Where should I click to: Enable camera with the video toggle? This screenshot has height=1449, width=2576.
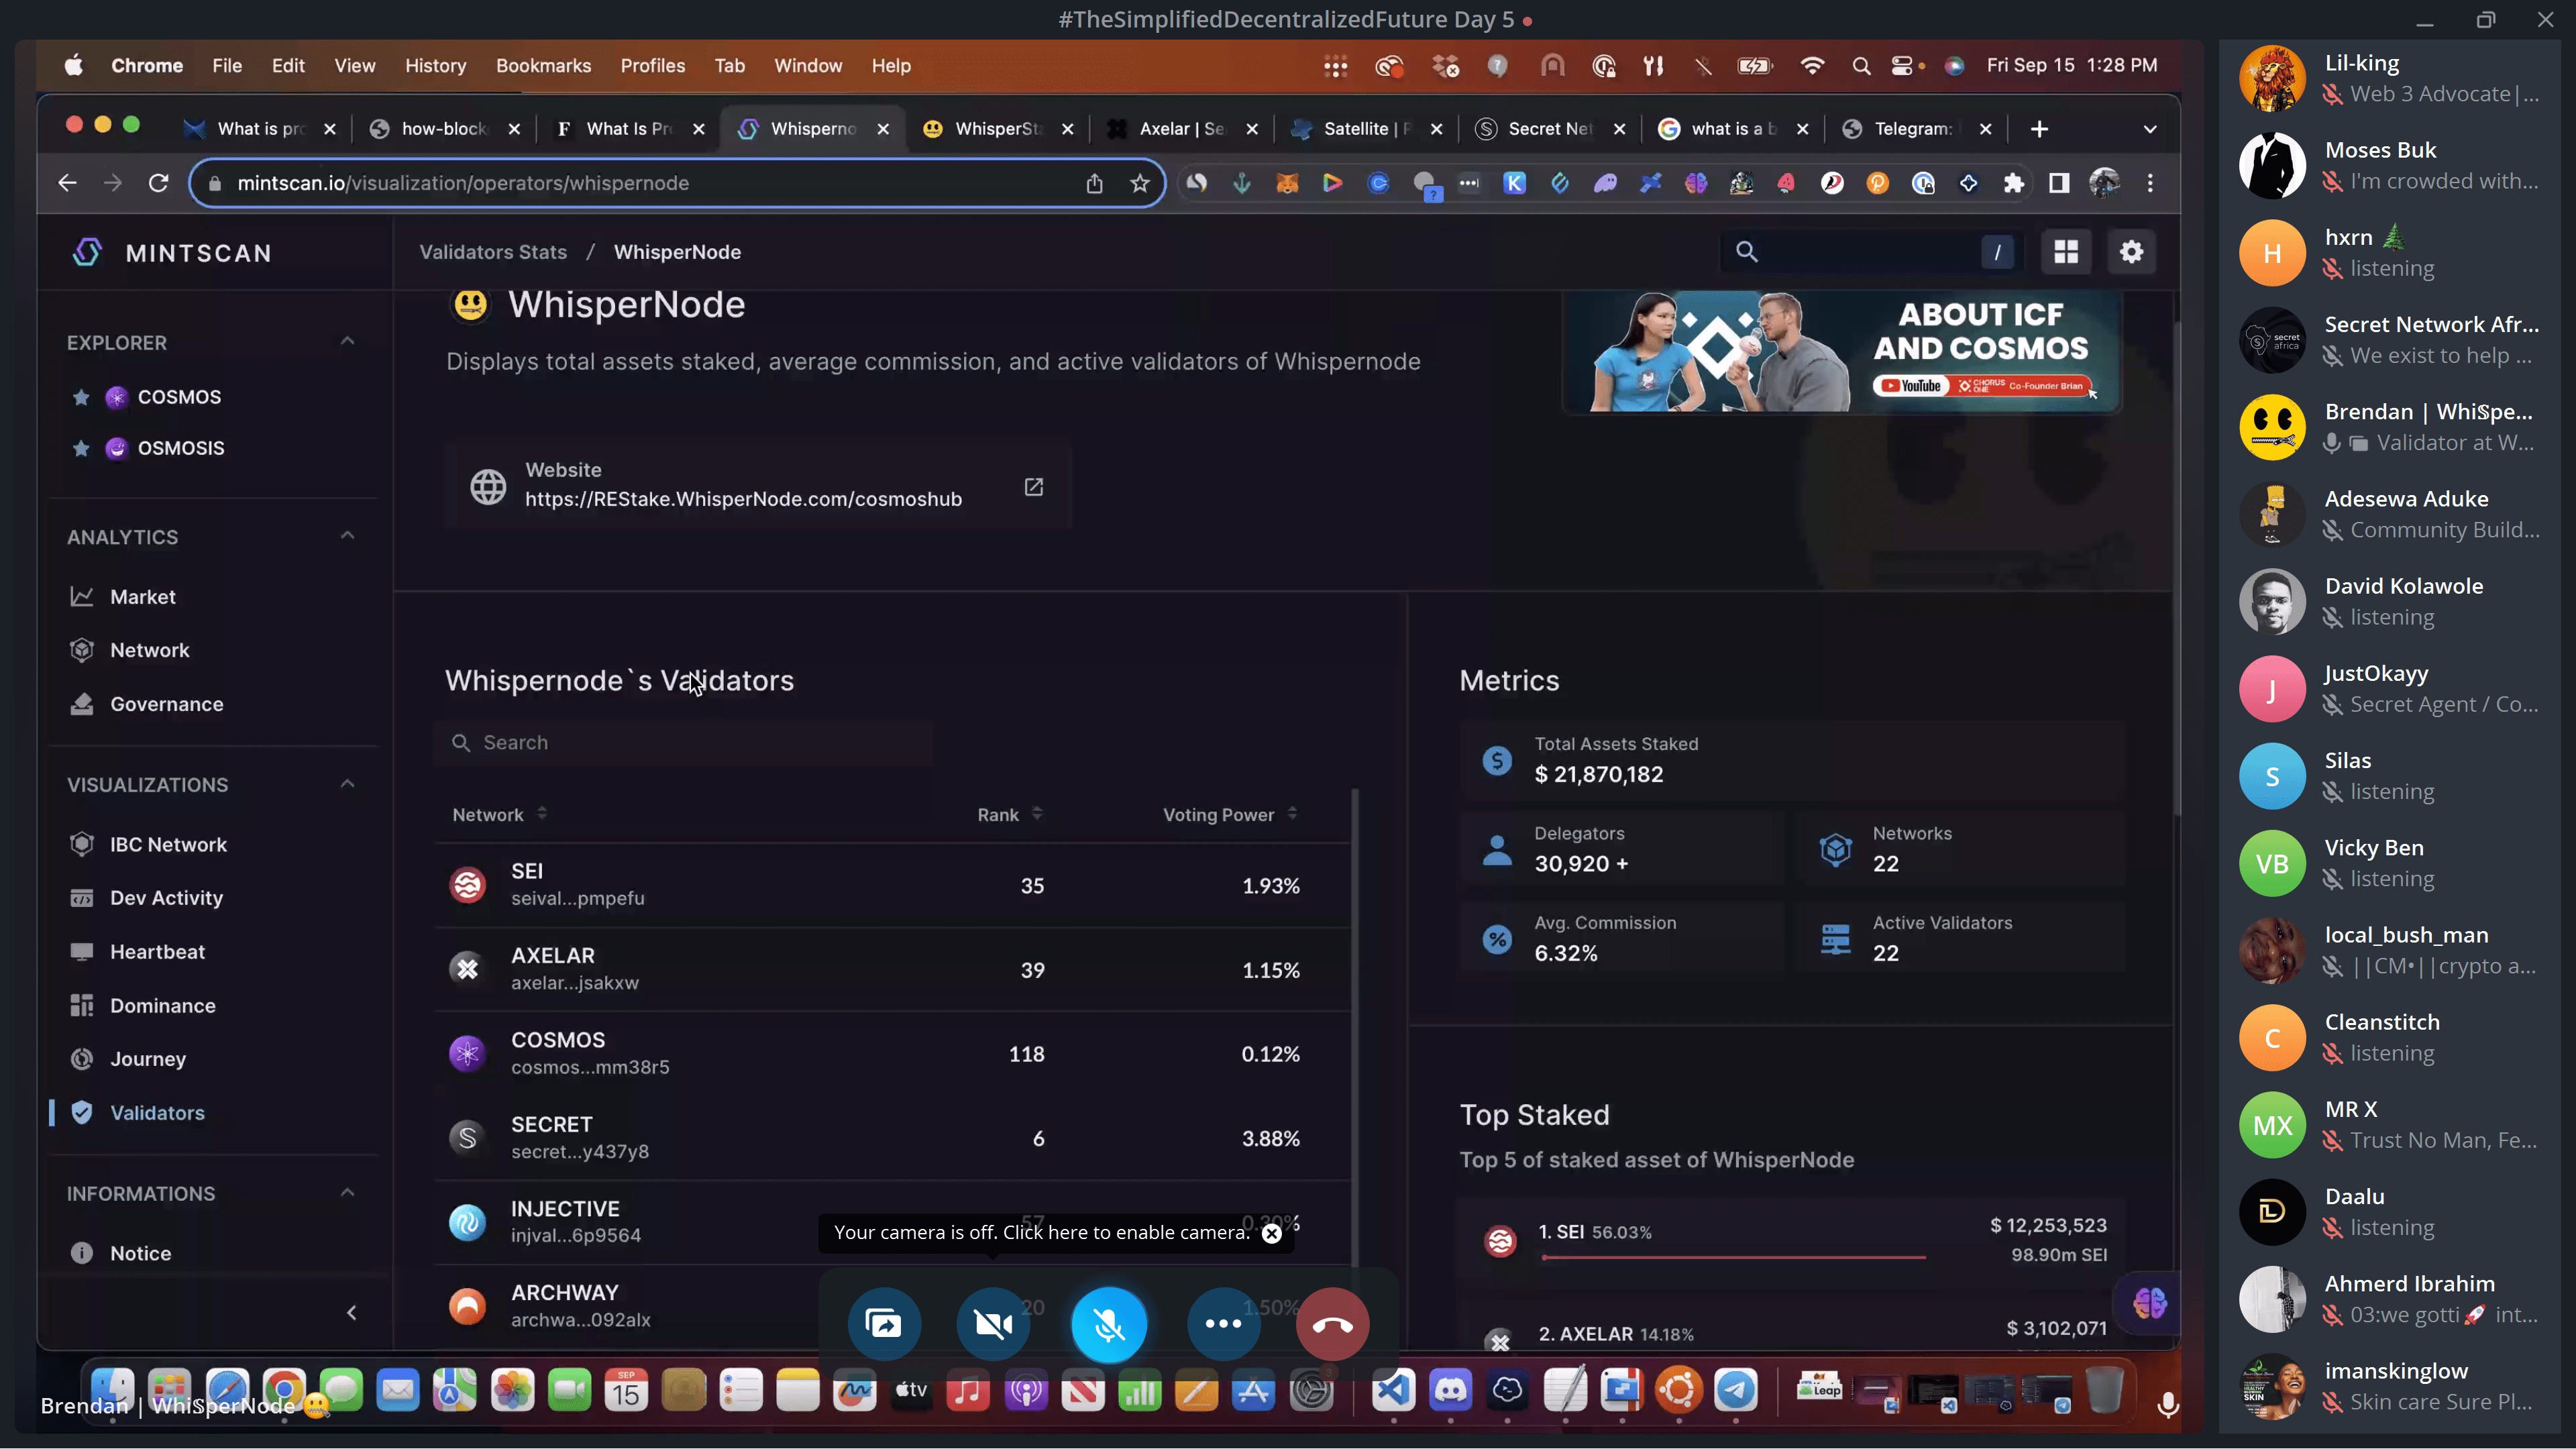(x=993, y=1324)
